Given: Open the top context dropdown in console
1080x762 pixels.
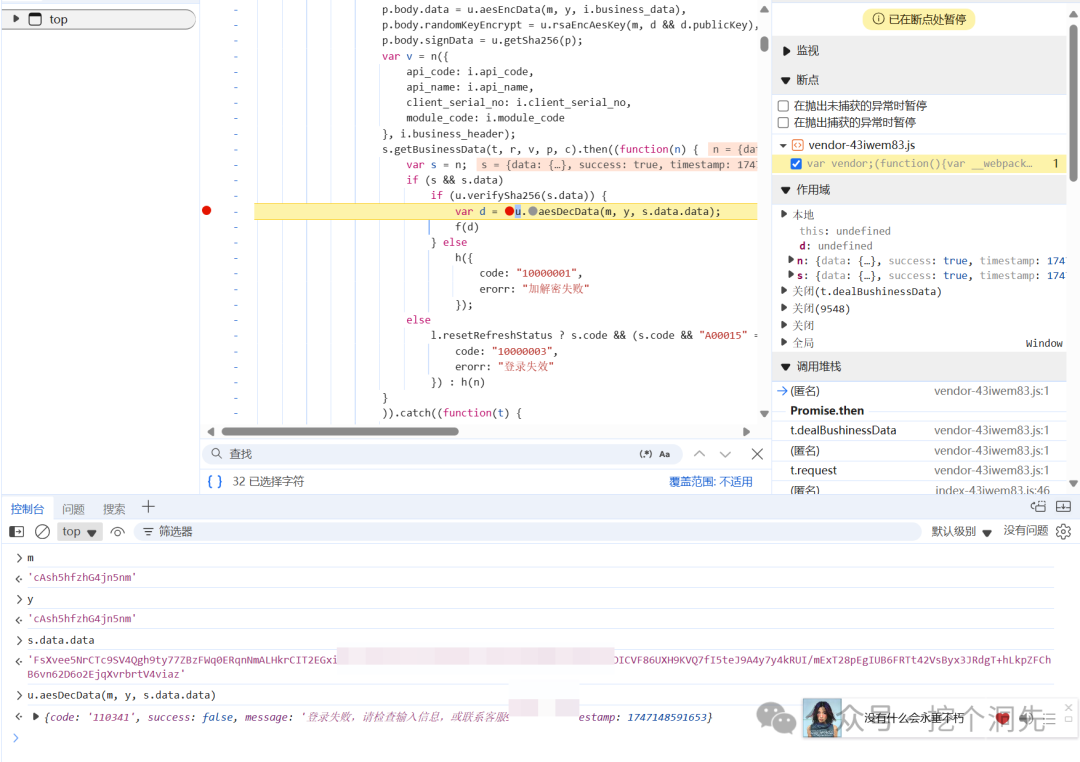Looking at the screenshot, I should (80, 531).
